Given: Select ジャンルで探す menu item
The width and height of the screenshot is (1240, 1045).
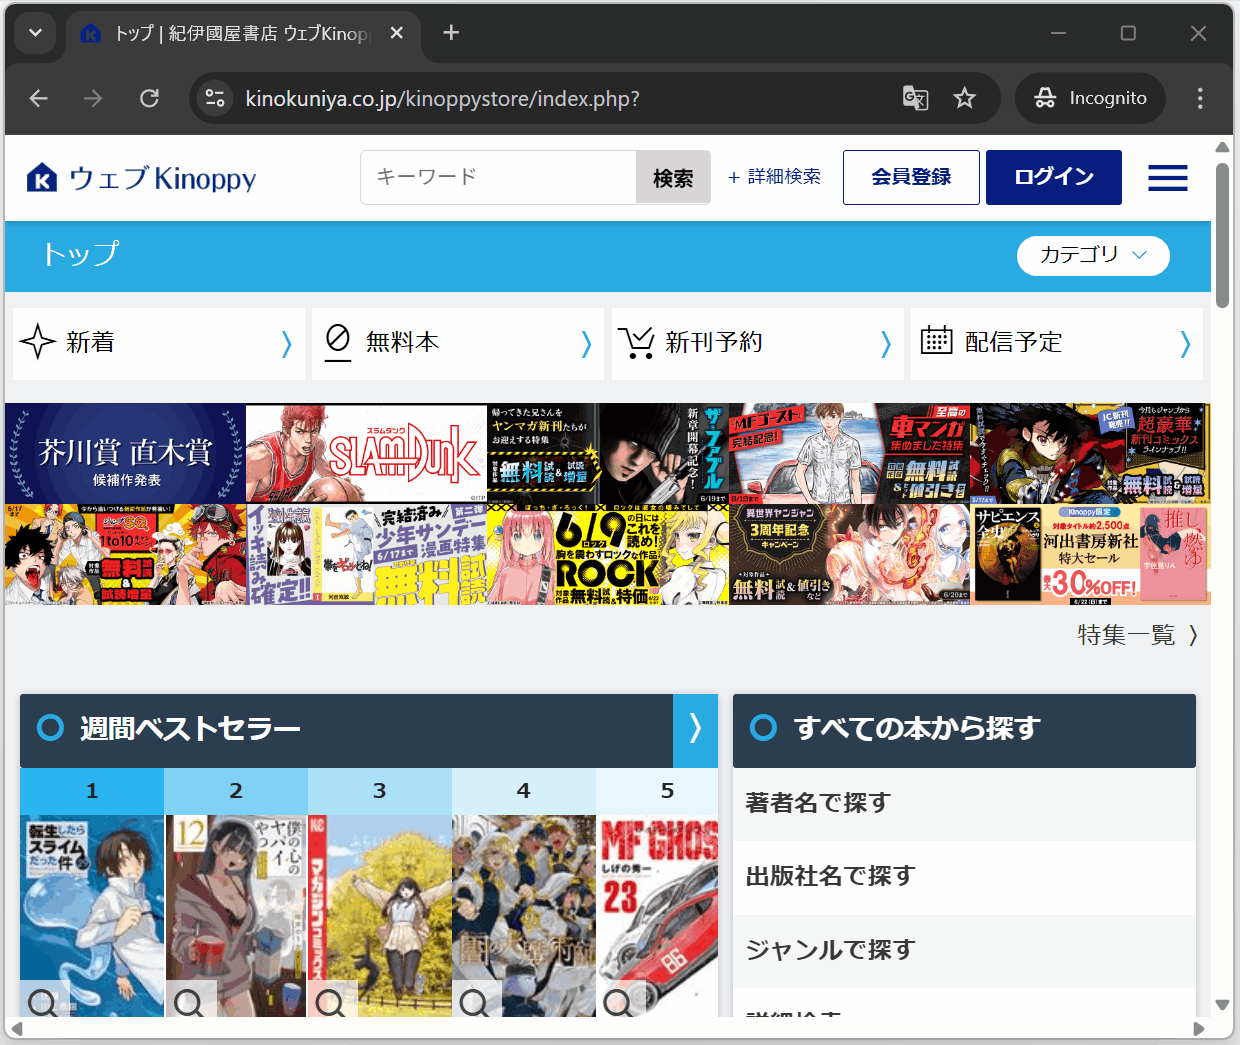Looking at the screenshot, I should coord(964,950).
